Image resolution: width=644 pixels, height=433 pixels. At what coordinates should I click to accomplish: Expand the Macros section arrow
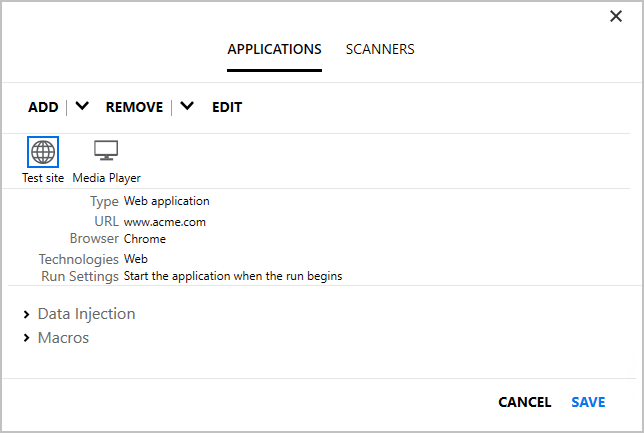coord(26,338)
